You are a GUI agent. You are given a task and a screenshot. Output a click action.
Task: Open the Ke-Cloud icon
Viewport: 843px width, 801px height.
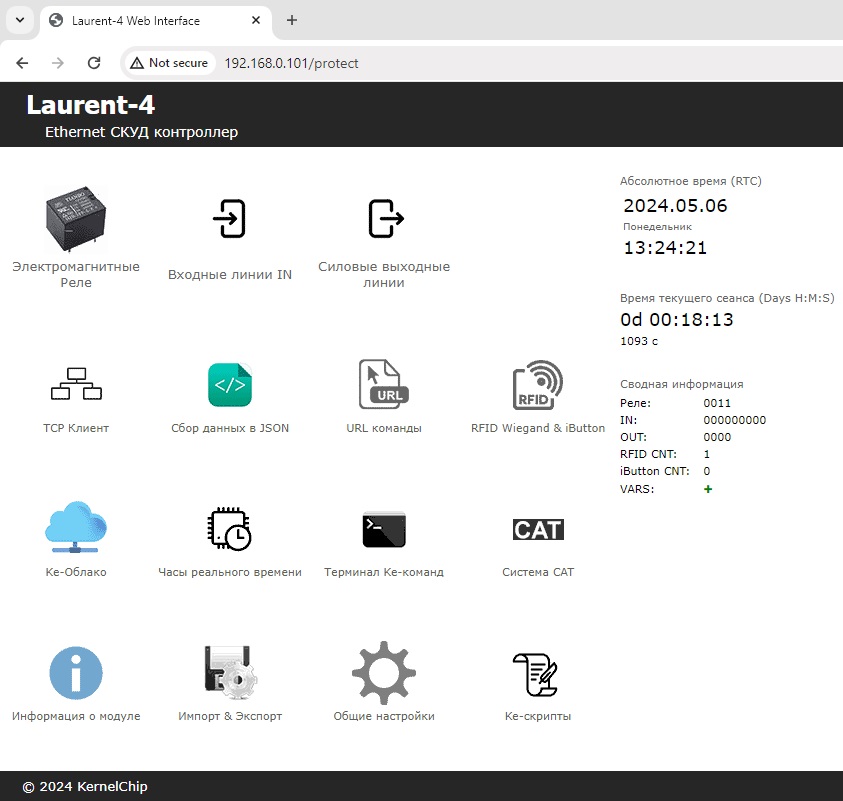(x=76, y=527)
